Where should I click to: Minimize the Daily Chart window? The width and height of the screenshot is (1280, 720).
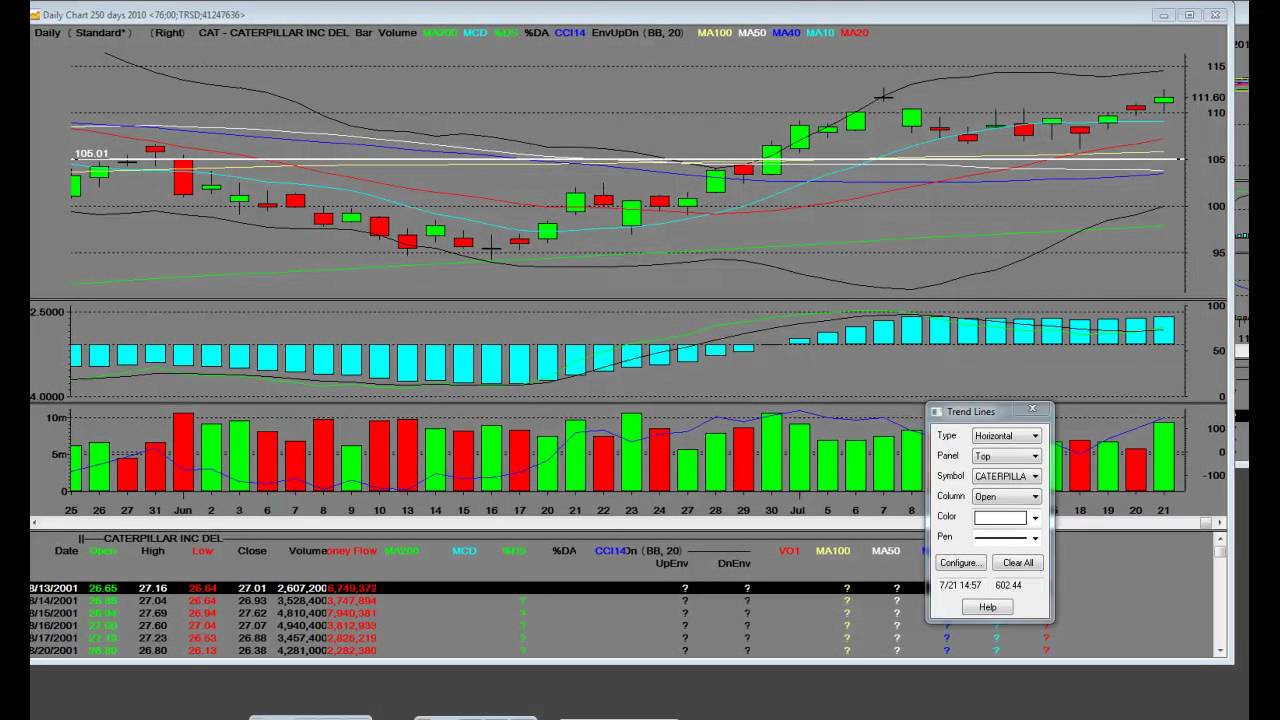coord(1164,15)
